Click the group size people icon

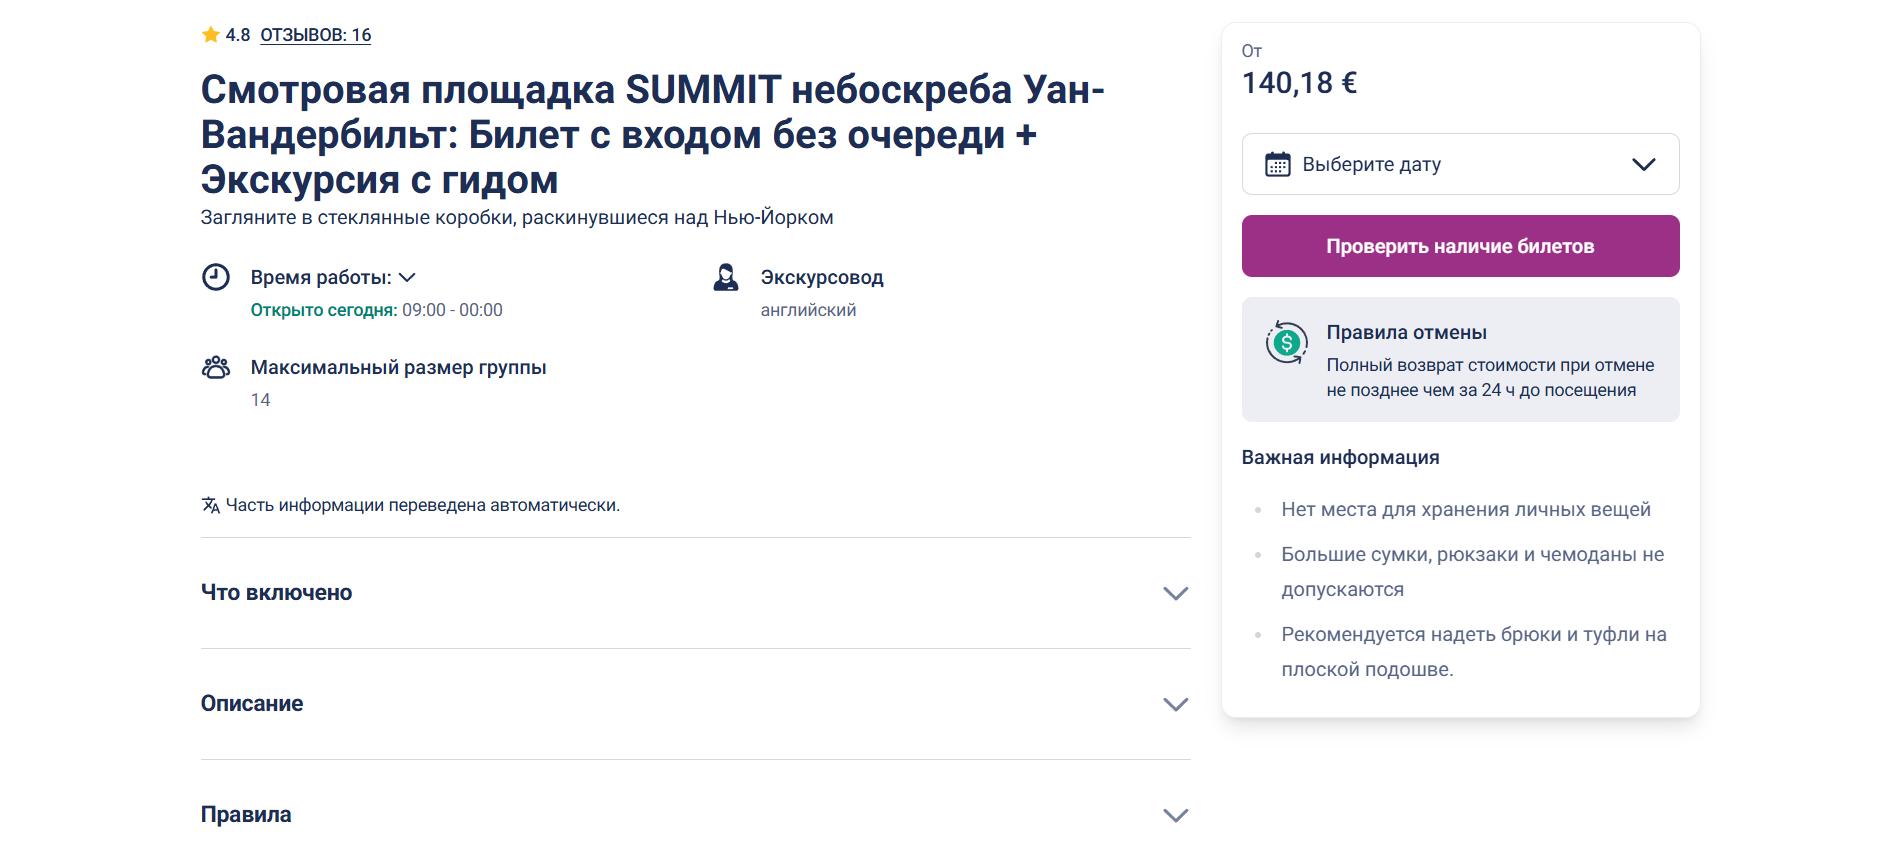[x=216, y=367]
